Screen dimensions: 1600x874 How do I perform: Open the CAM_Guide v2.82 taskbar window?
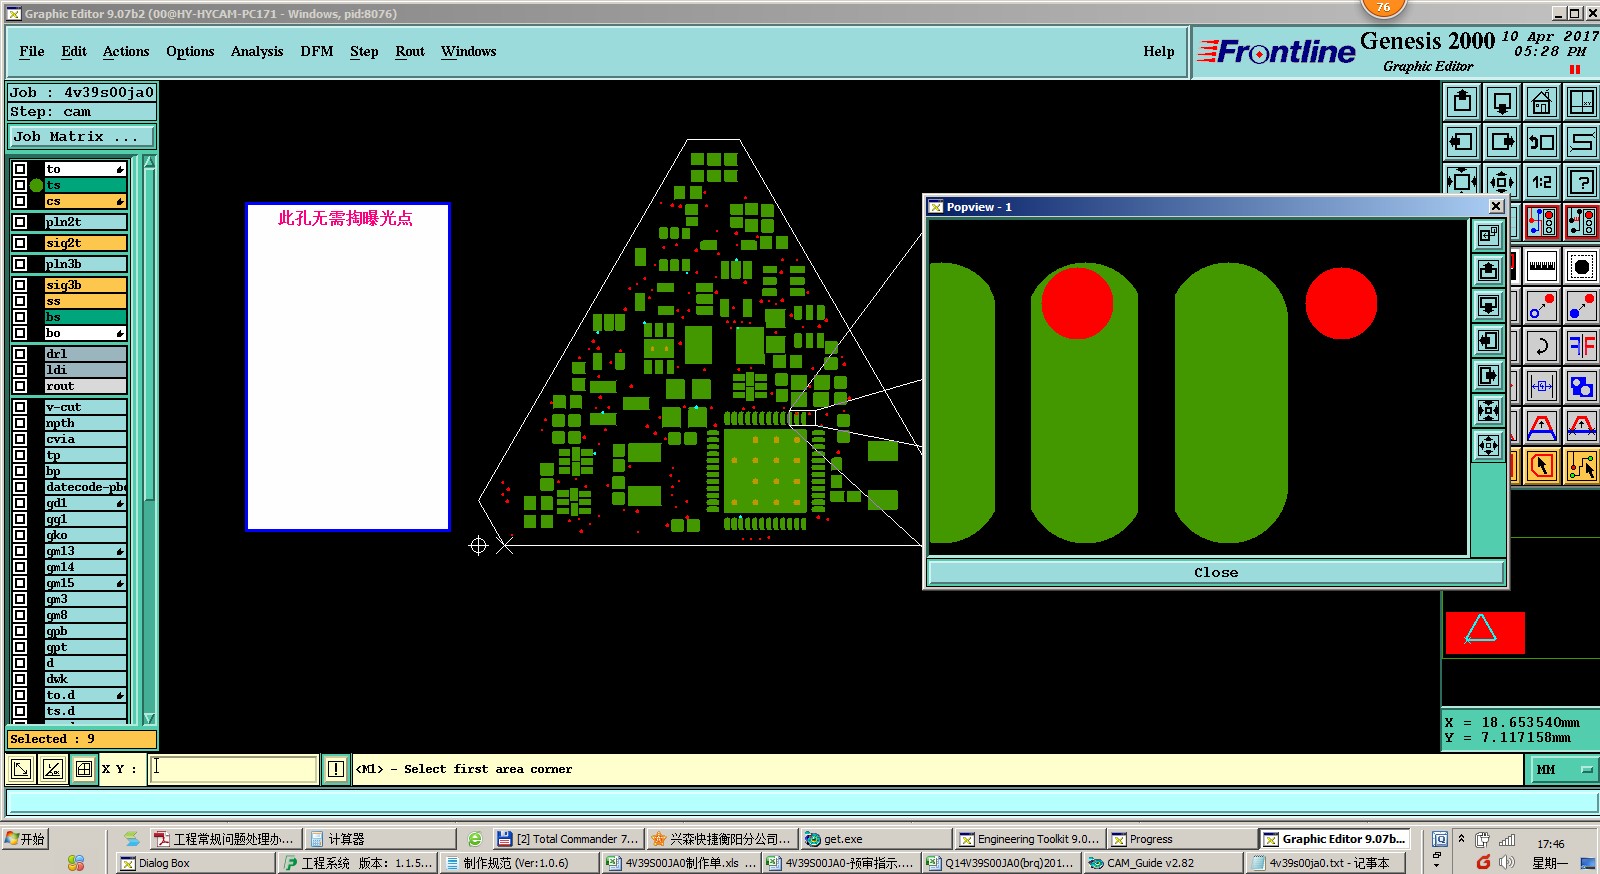[x=1162, y=863]
